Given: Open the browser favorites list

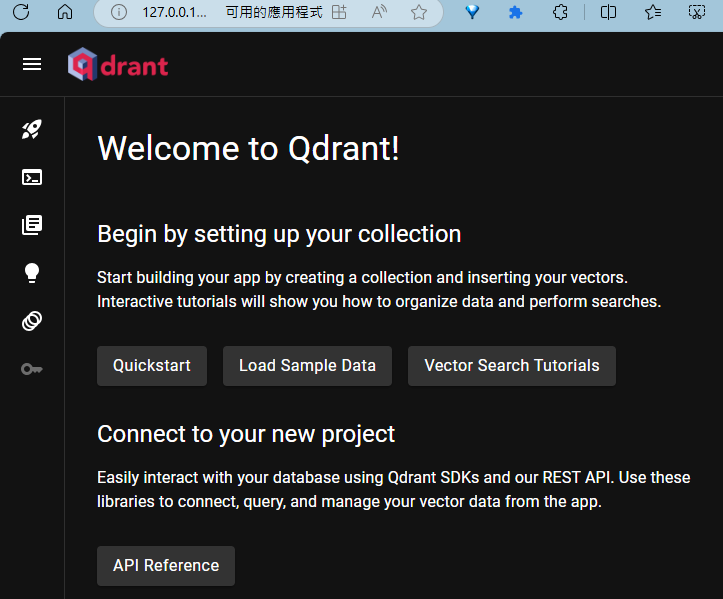Looking at the screenshot, I should pyautogui.click(x=653, y=12).
